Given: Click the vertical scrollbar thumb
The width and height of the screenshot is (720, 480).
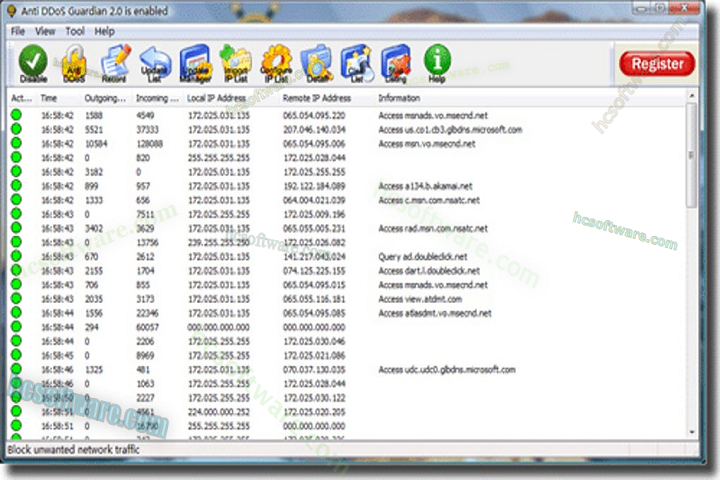Looking at the screenshot, I should coord(692,155).
